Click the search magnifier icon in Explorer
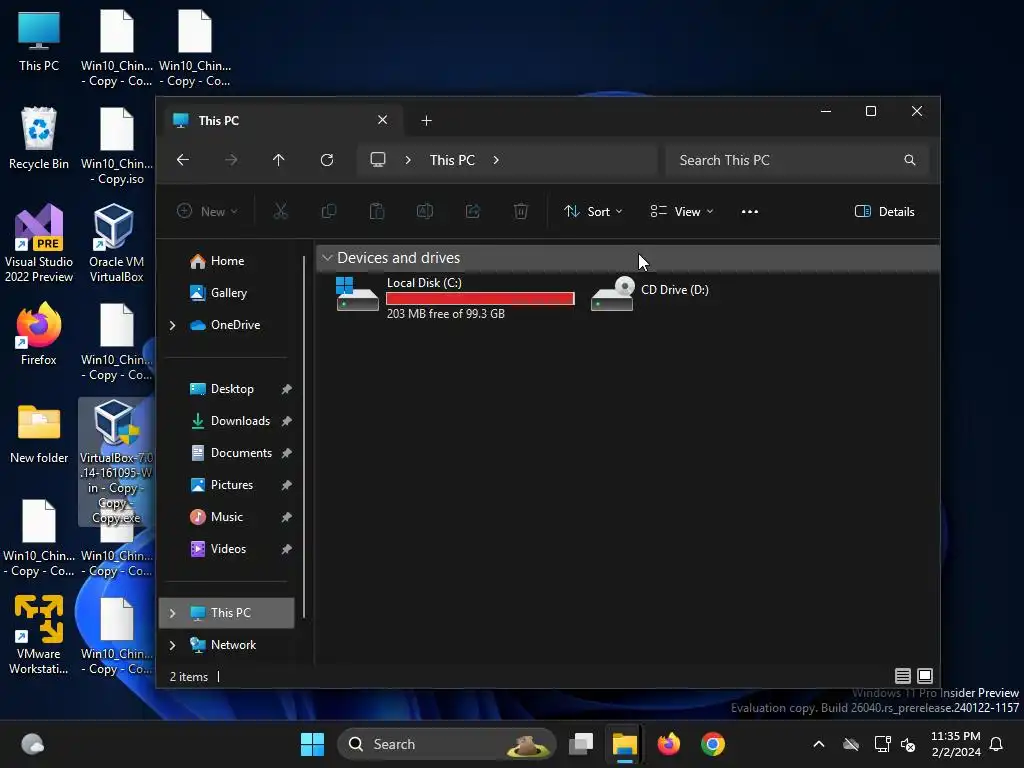Image resolution: width=1024 pixels, height=768 pixels. [x=910, y=160]
